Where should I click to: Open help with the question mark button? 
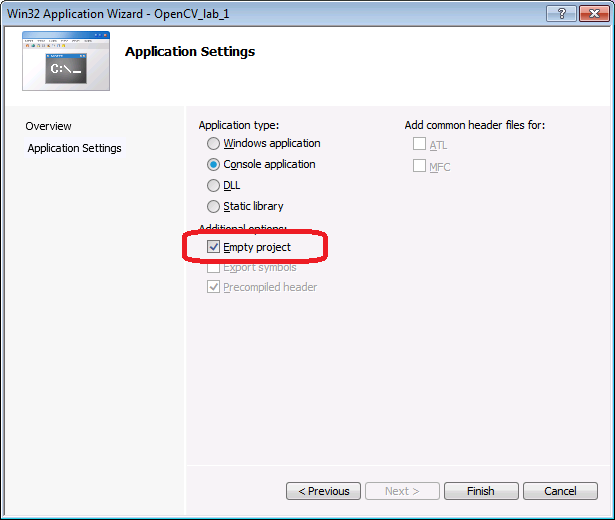(x=561, y=14)
